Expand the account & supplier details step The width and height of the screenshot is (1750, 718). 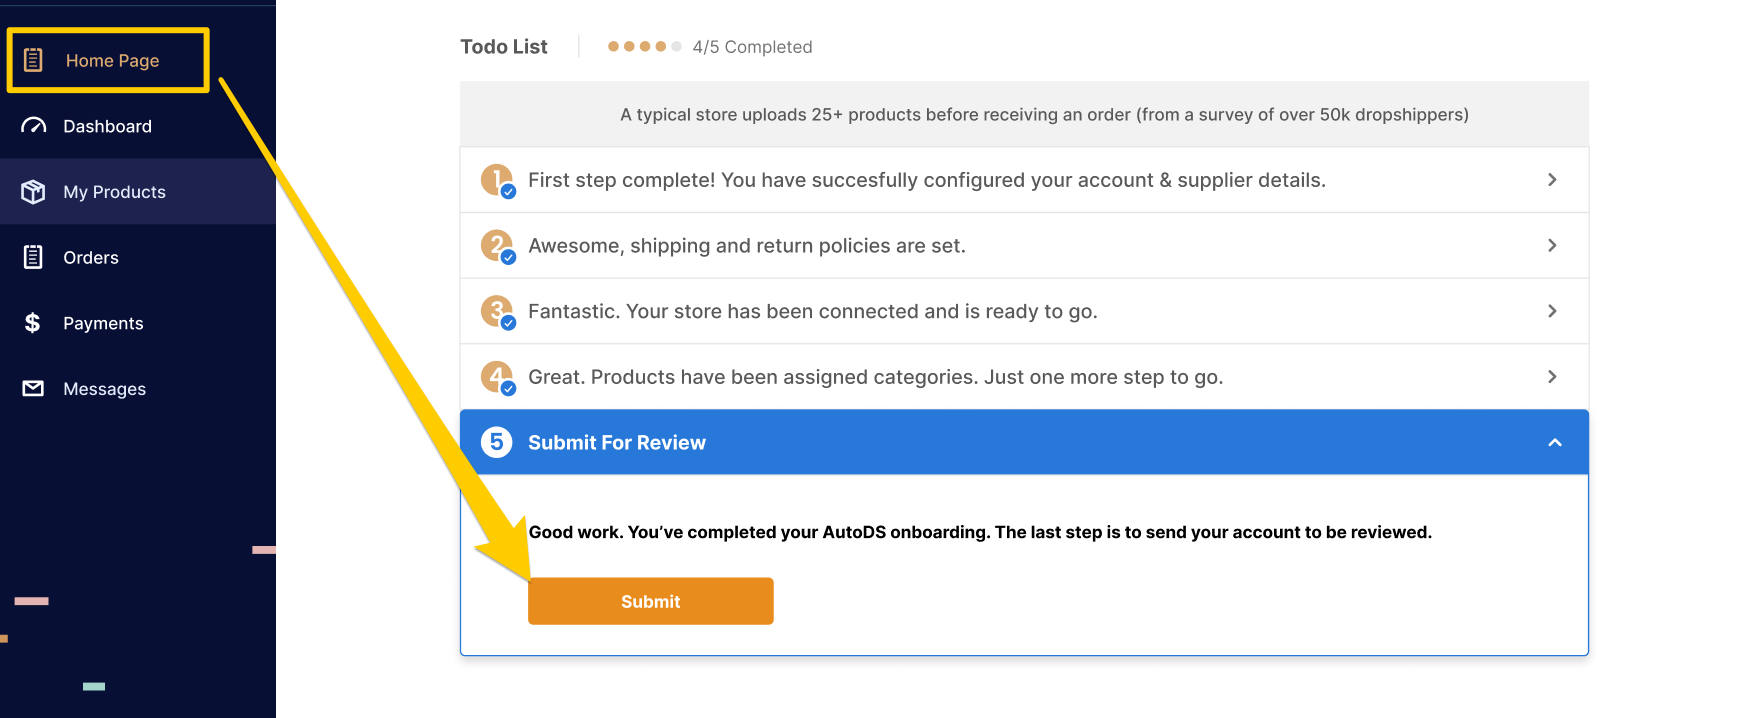click(x=1024, y=180)
